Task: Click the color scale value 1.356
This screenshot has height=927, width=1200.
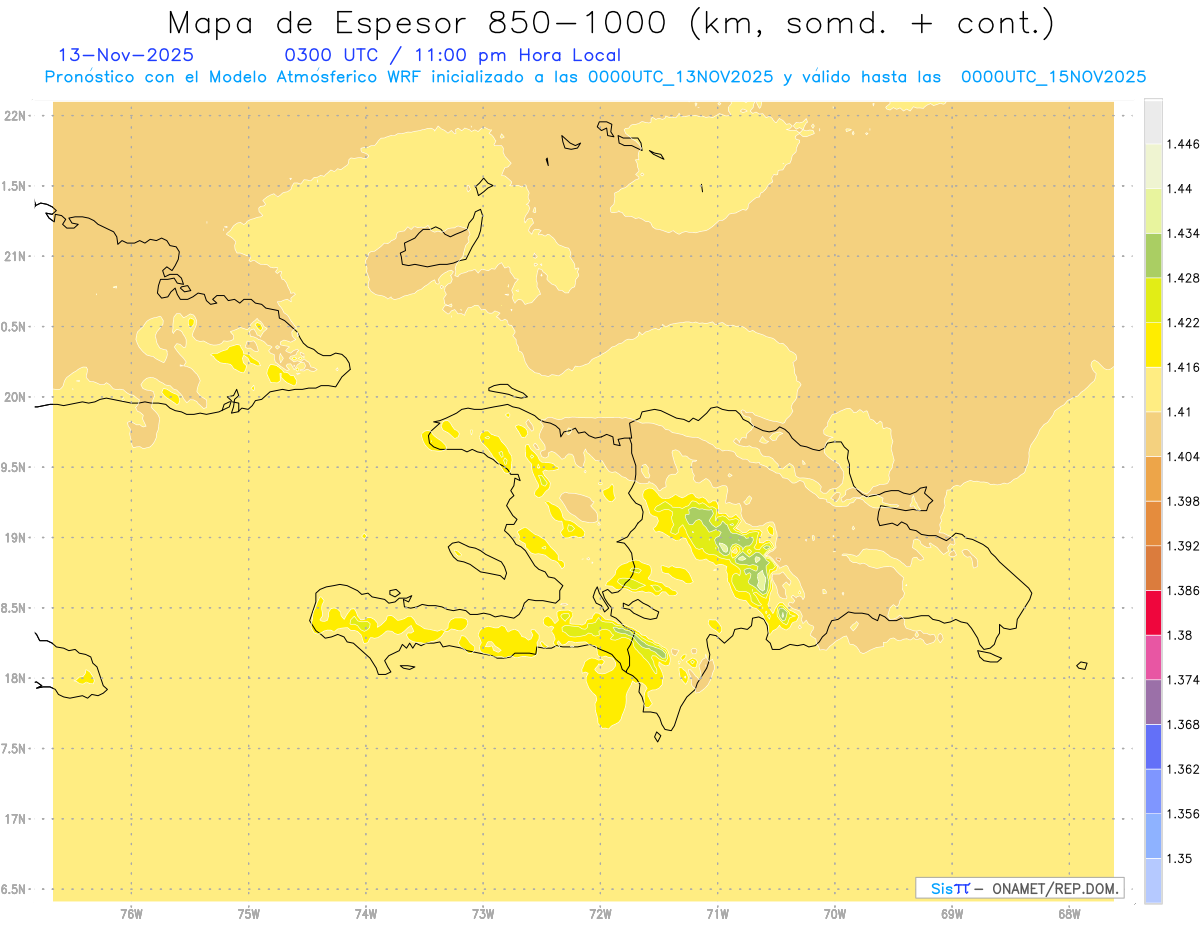Action: (x=1183, y=814)
